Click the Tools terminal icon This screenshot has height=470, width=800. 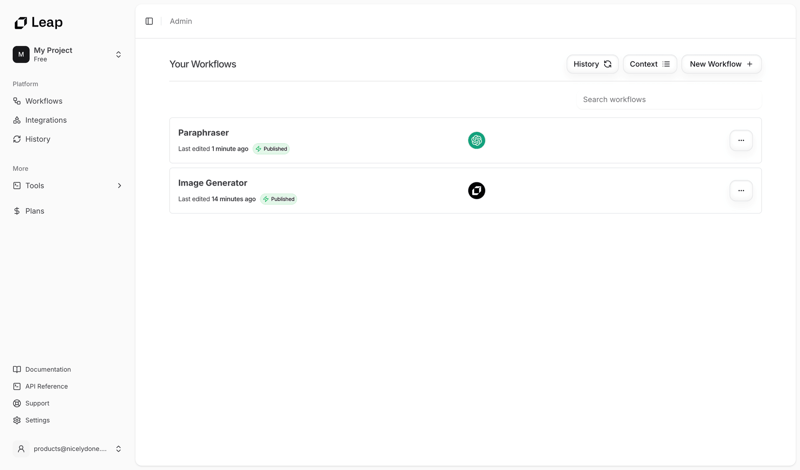point(17,186)
